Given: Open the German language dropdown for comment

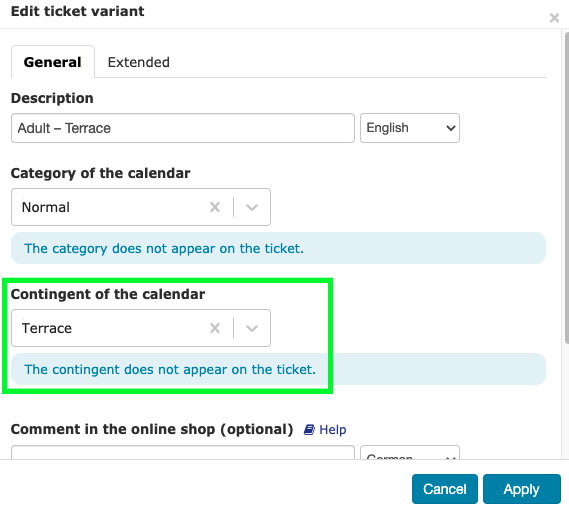Looking at the screenshot, I should (x=410, y=453).
